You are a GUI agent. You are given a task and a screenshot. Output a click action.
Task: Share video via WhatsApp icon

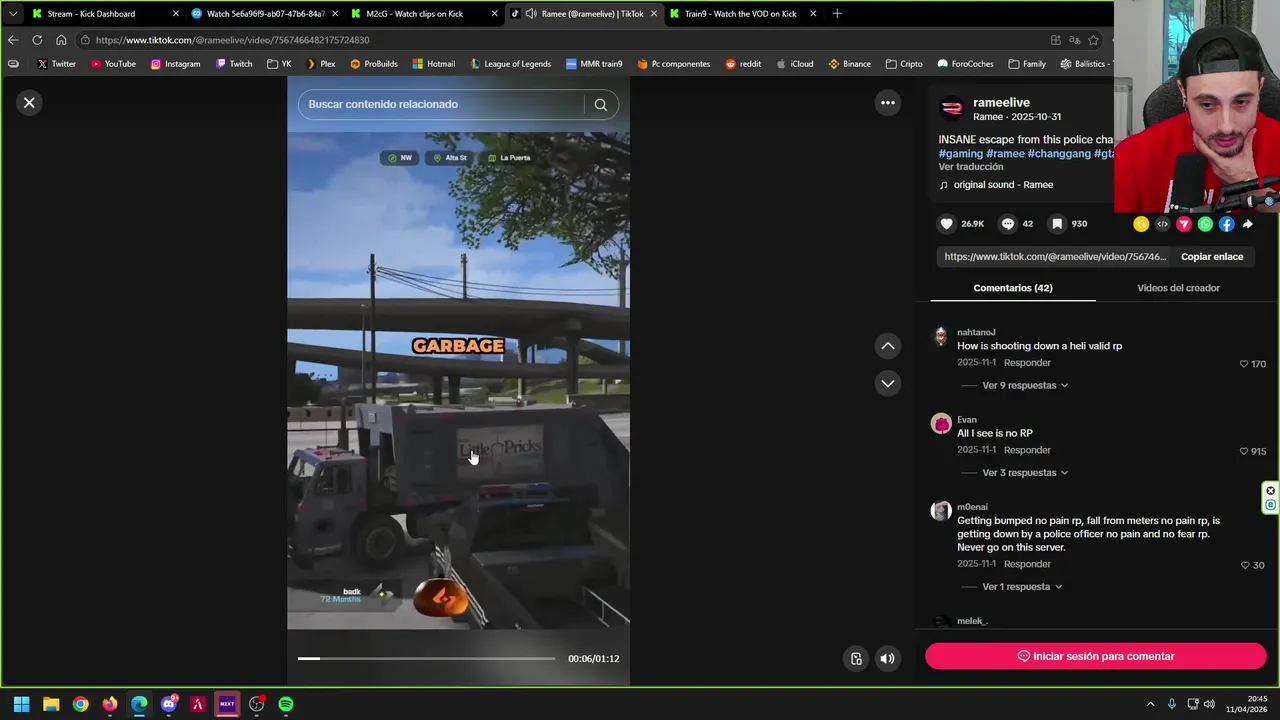coord(1205,224)
